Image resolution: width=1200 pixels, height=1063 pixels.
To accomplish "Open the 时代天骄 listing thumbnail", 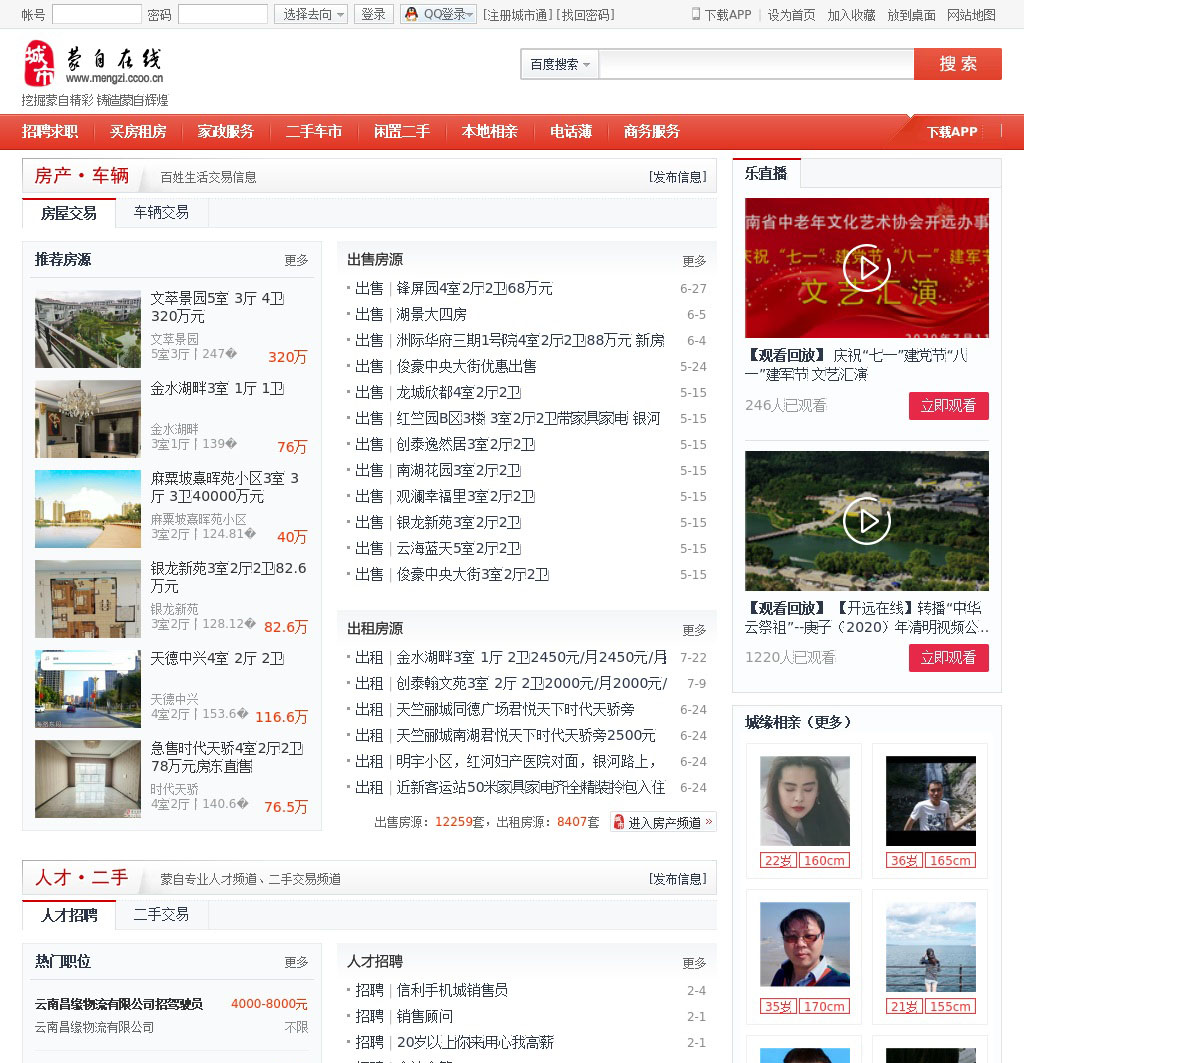I will 88,779.
